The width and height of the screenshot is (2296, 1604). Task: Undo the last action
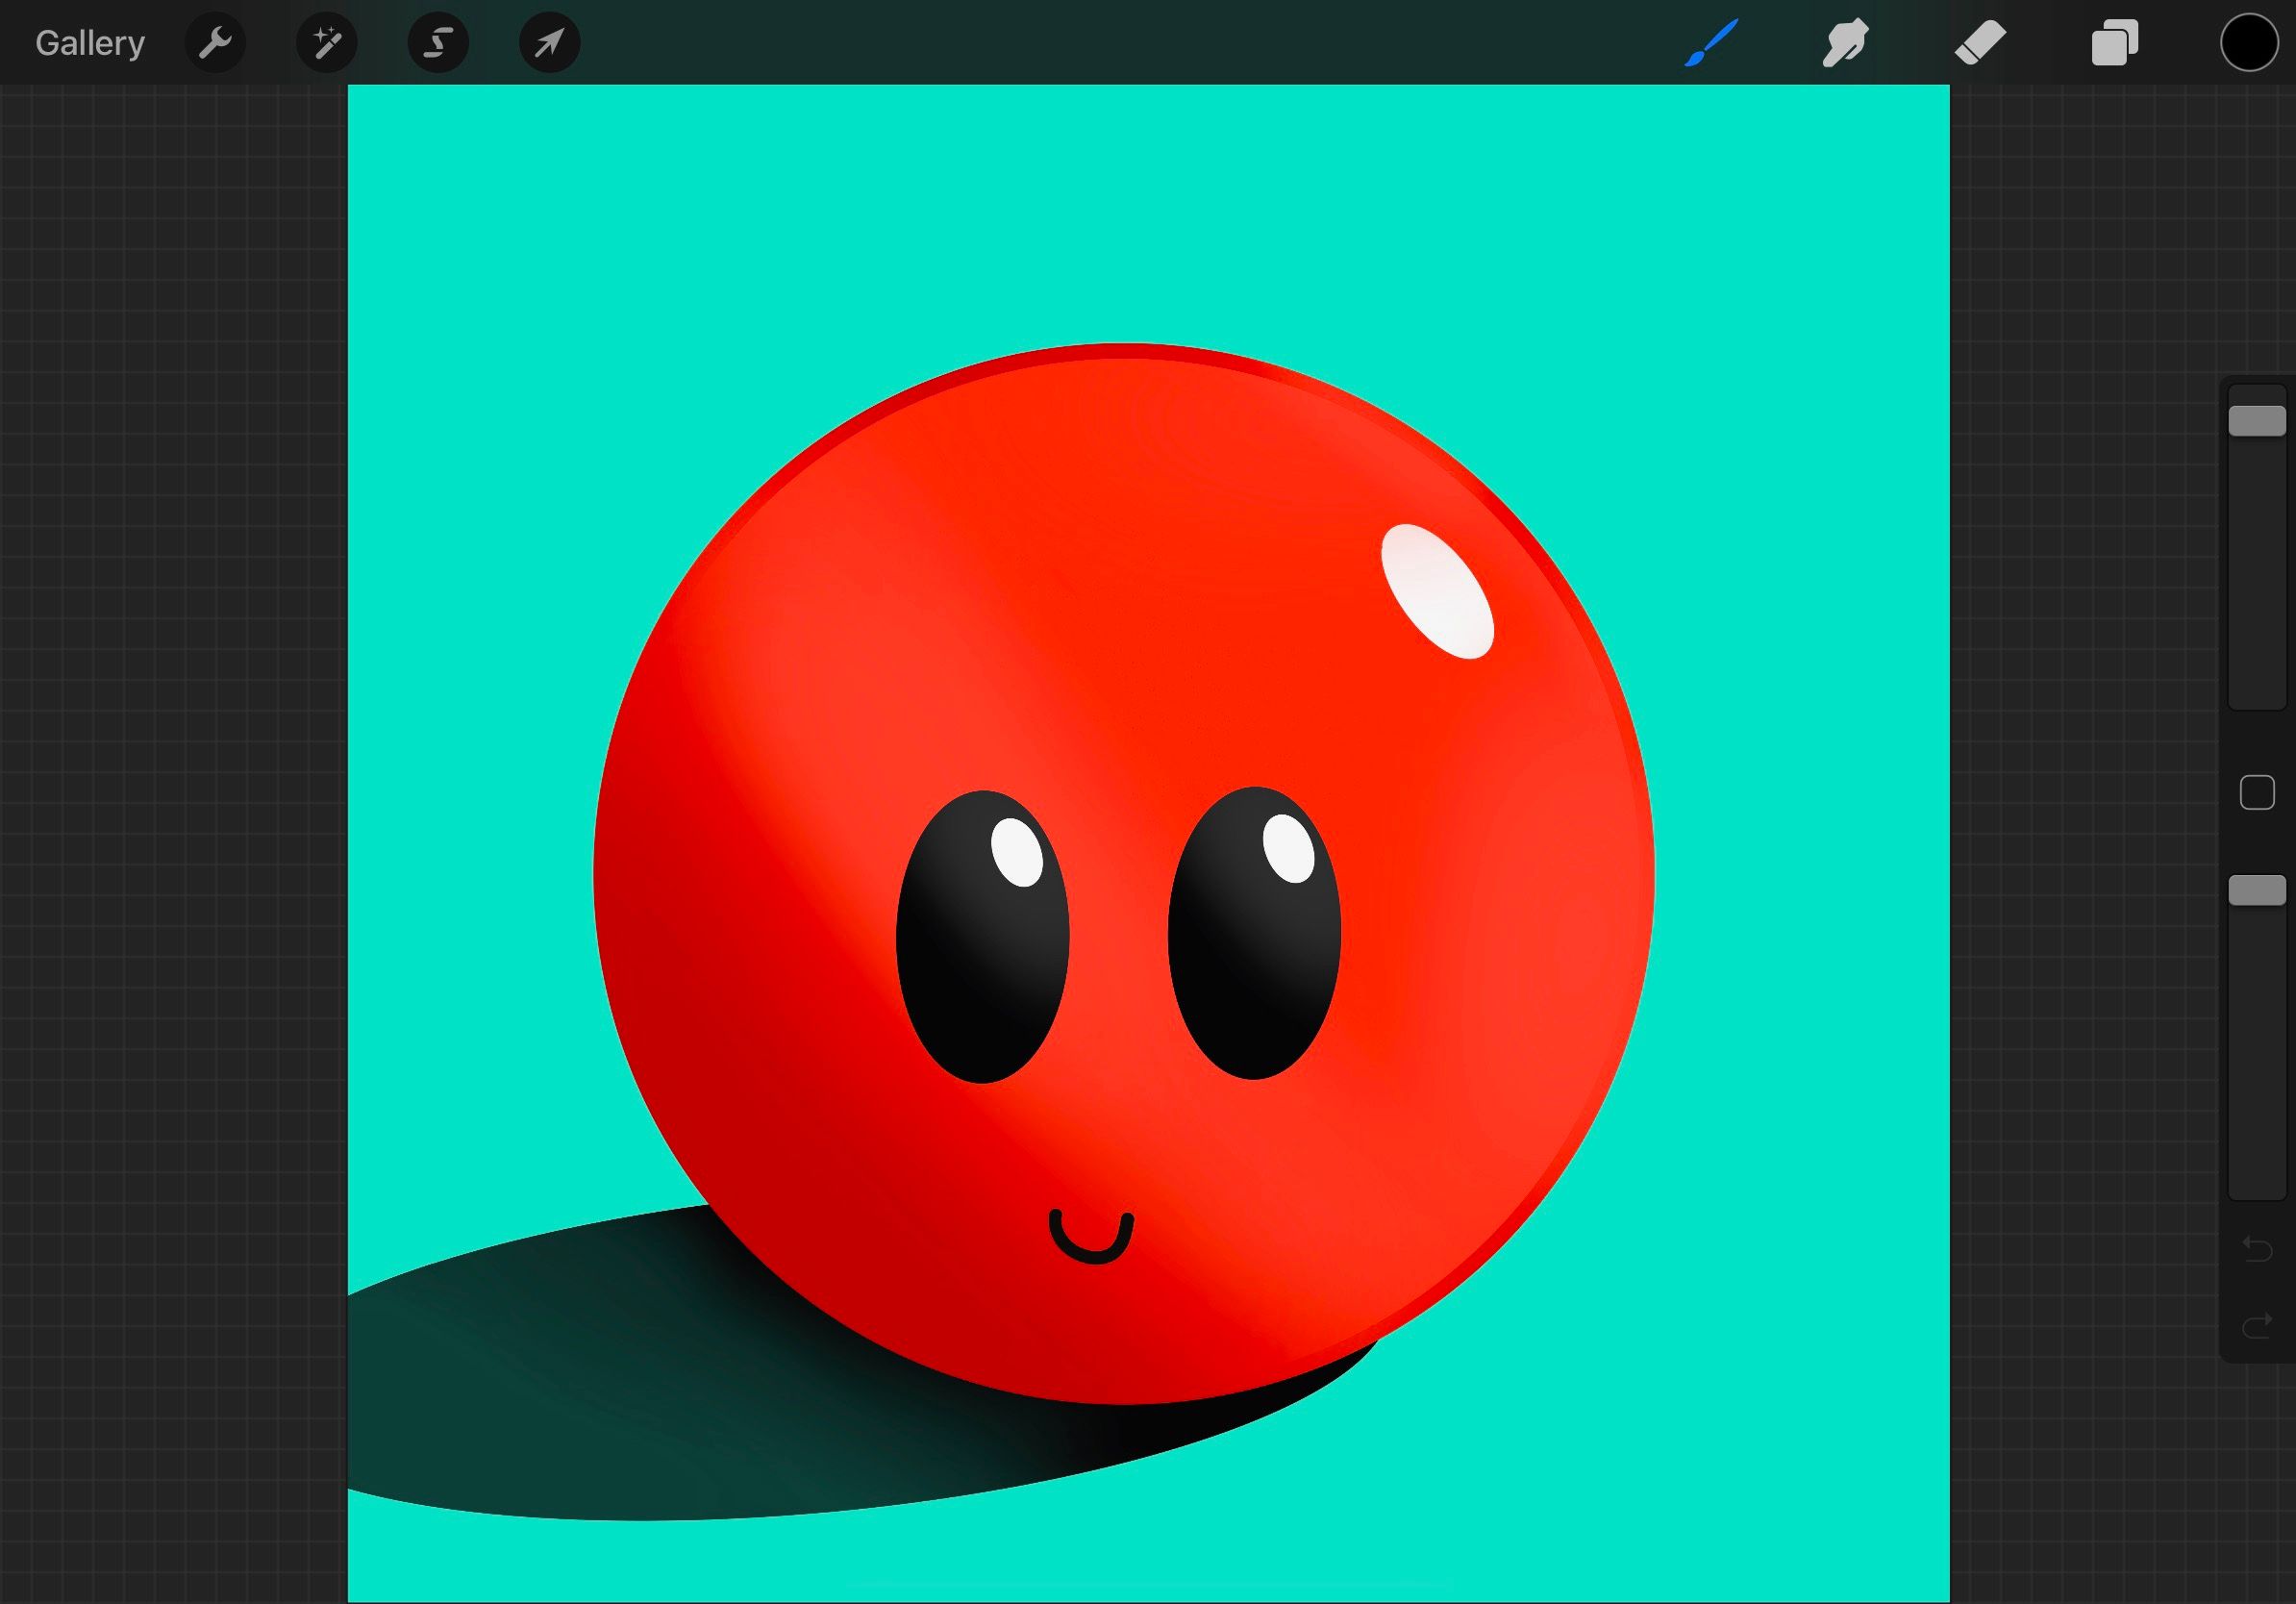point(2257,1248)
